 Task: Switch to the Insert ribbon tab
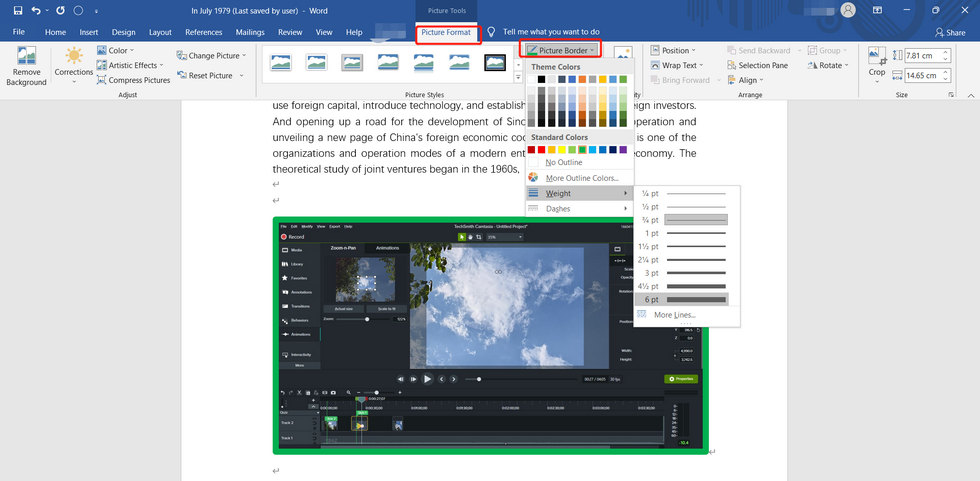pos(88,32)
